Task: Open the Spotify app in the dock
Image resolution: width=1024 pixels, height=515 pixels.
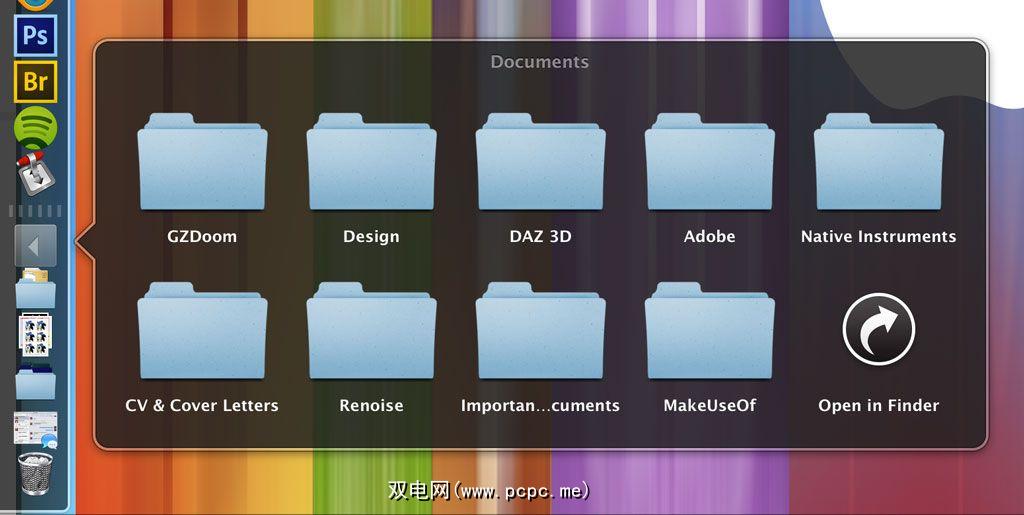Action: (x=35, y=128)
